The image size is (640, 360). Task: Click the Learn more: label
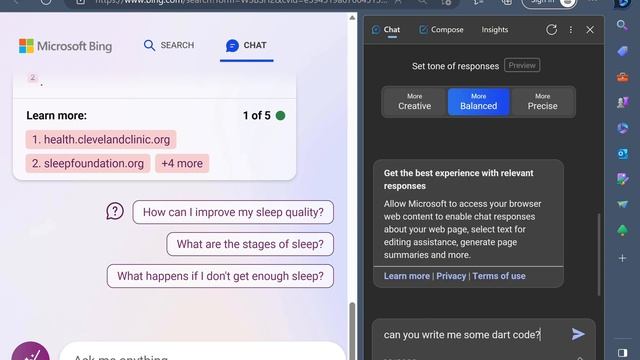[57, 116]
